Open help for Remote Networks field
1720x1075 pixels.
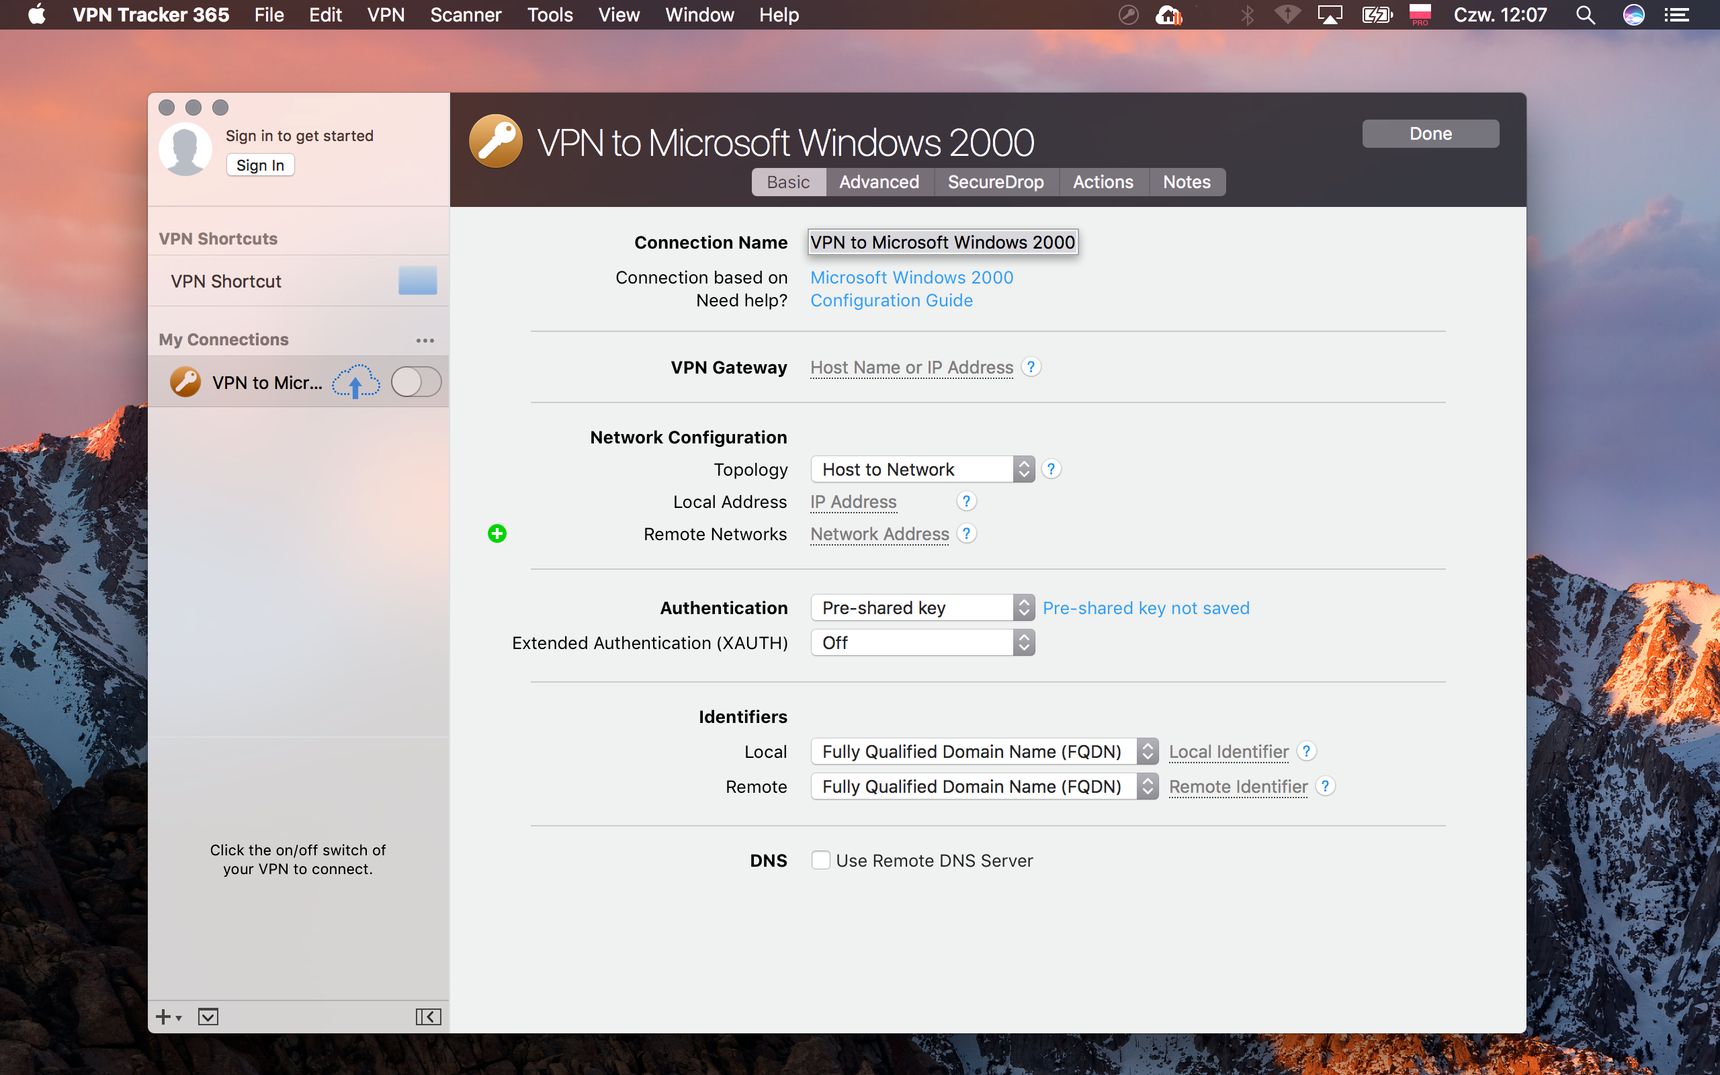pos(967,534)
